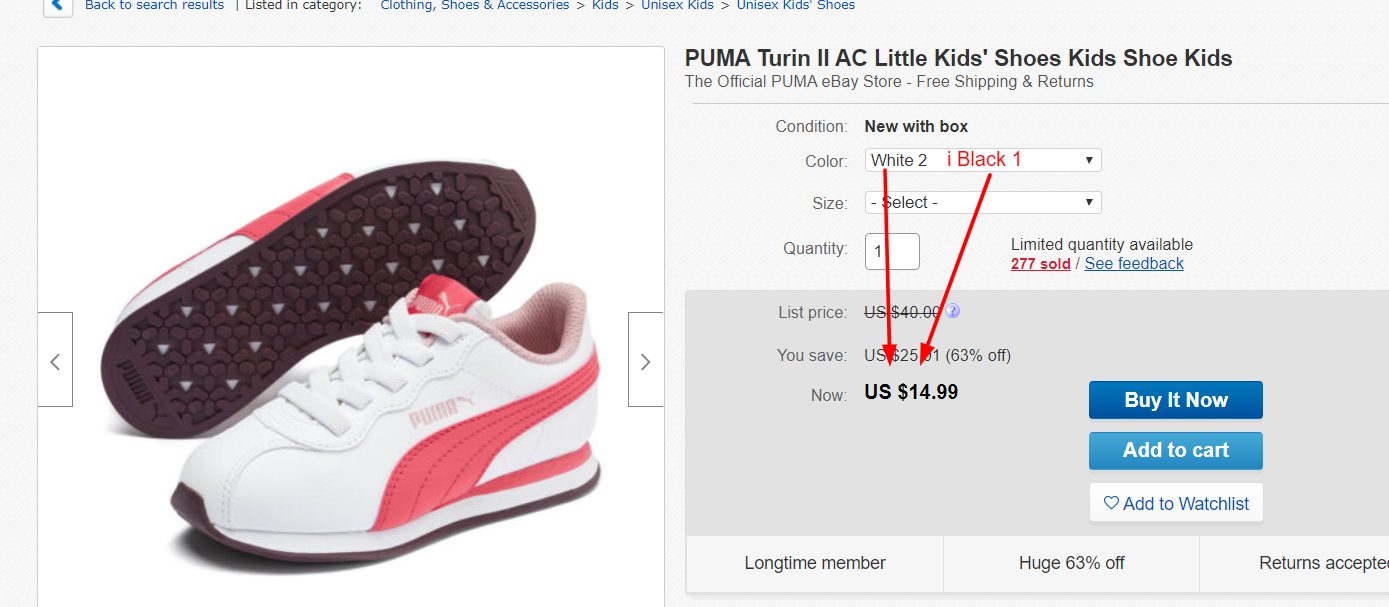1389x607 pixels.
Task: Click the PUMA shoe product image
Action: 350,360
